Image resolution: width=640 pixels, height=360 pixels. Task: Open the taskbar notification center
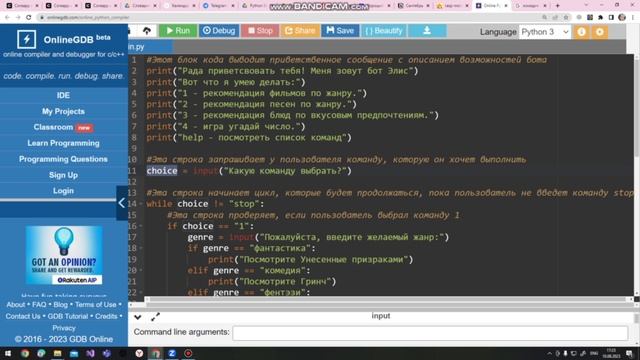[x=630, y=353]
